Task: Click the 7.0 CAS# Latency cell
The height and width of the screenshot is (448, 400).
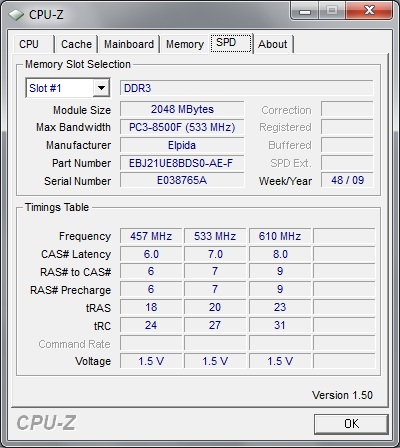Action: click(215, 254)
